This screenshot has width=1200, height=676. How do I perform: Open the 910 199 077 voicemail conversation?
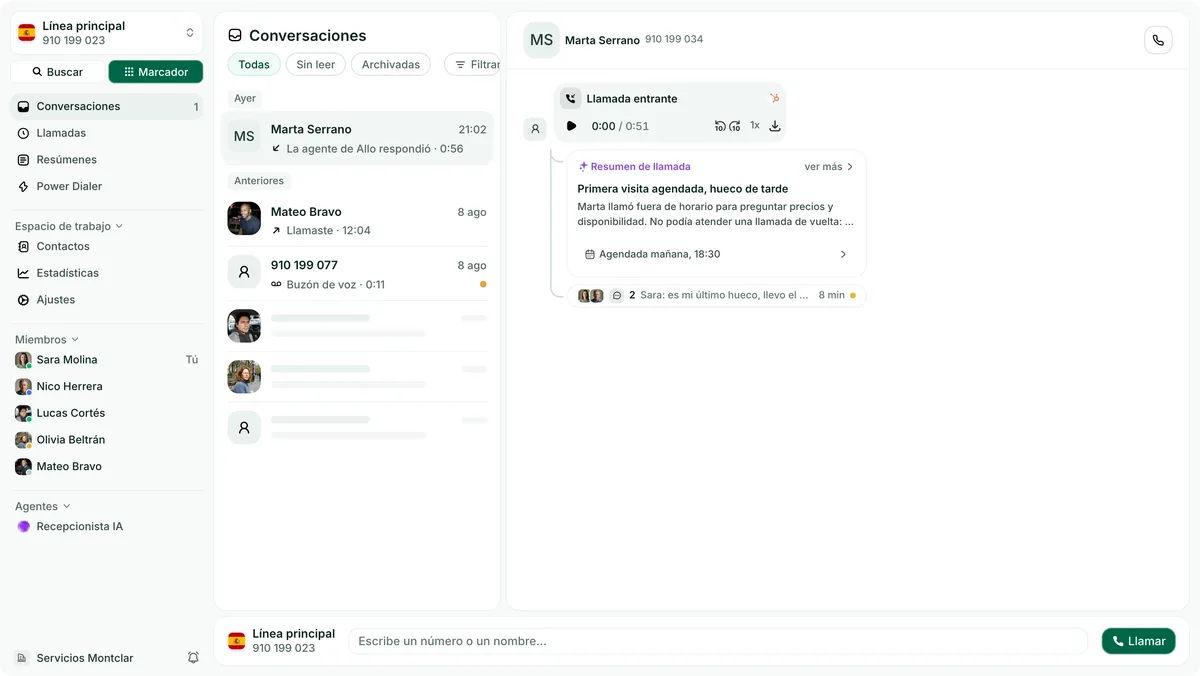tap(357, 274)
